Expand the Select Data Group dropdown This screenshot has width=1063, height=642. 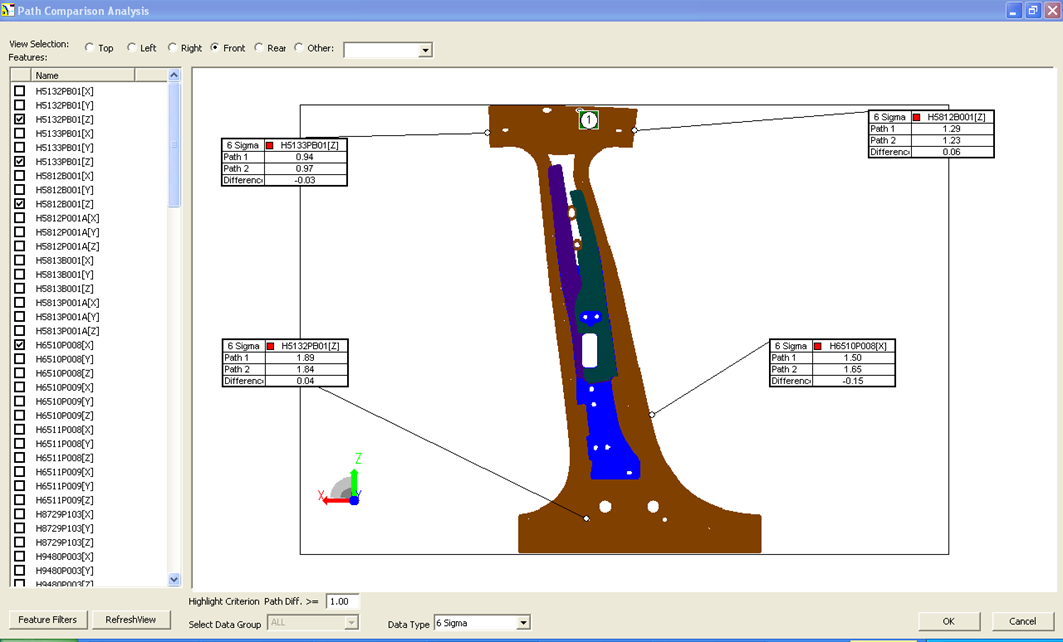(x=351, y=622)
